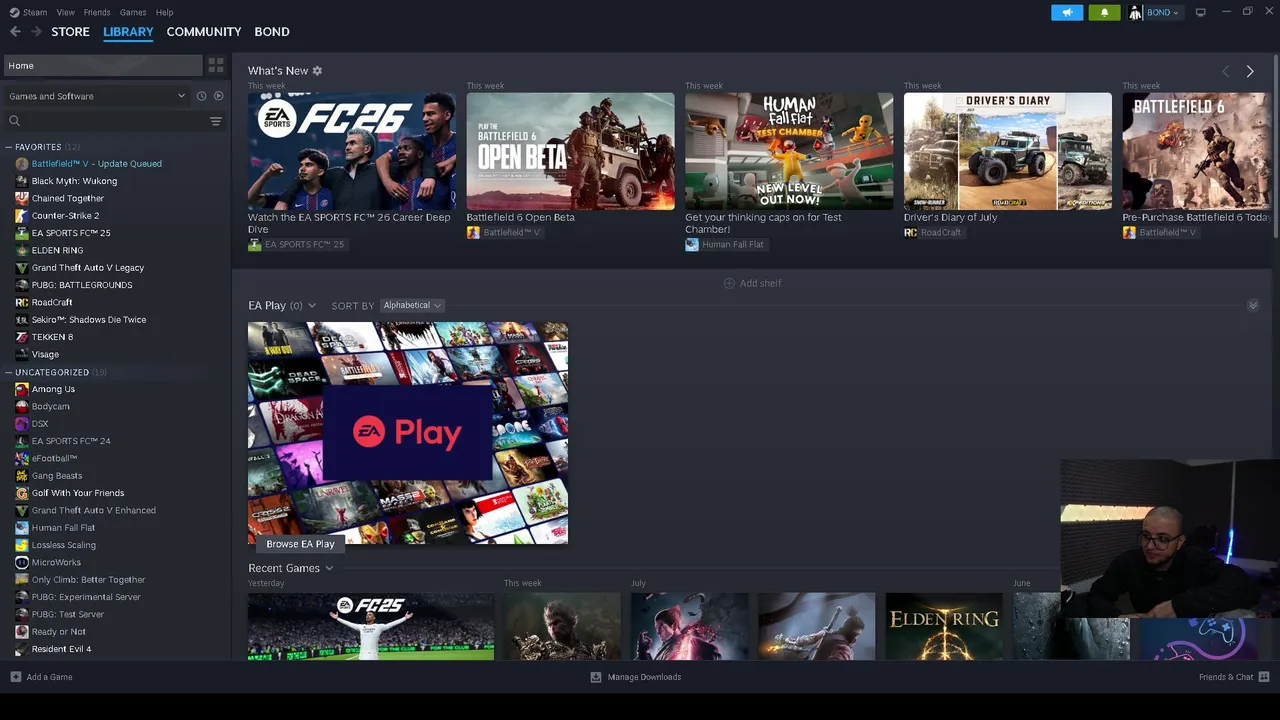Switch to the COMMUNITY tab

204,32
